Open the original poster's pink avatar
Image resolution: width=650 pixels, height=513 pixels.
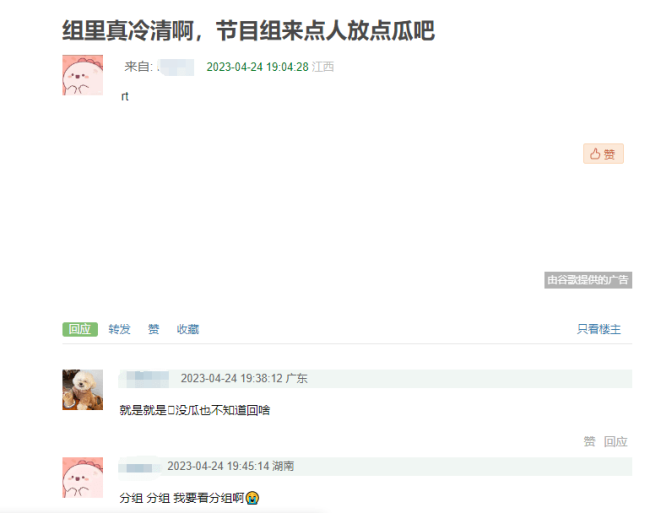point(82,75)
